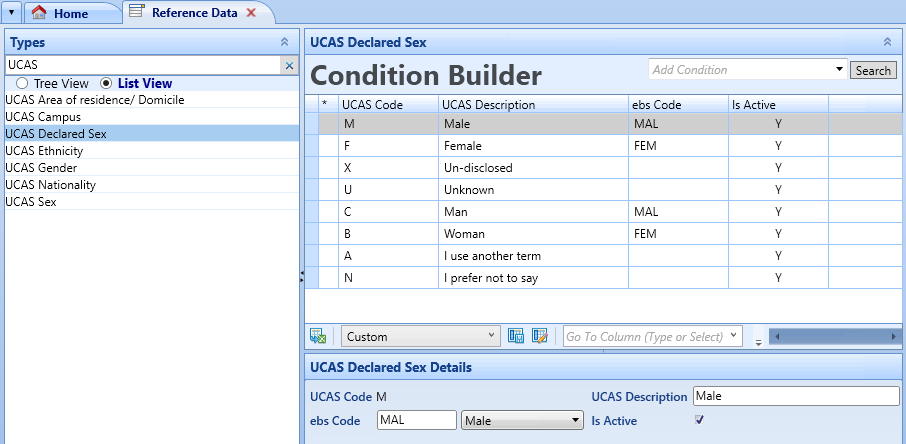Click the edit grid layout pencil icon
Viewport: 906px width, 444px height.
[x=540, y=336]
